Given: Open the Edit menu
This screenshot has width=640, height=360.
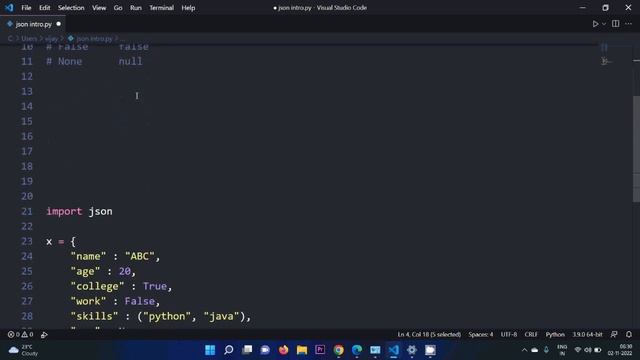Looking at the screenshot, I should 44,8.
